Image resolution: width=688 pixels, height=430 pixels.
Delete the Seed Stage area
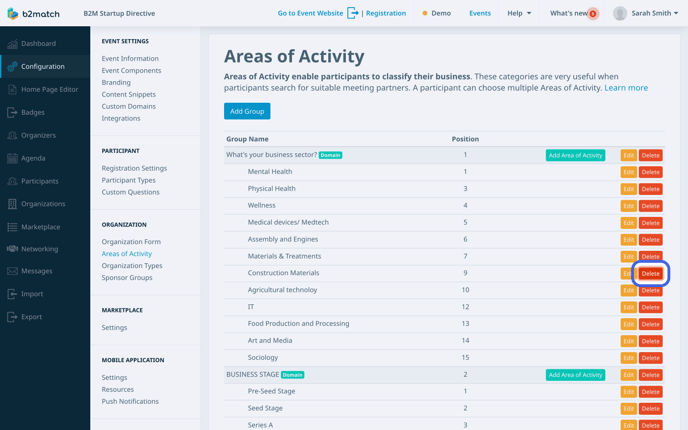coord(650,409)
